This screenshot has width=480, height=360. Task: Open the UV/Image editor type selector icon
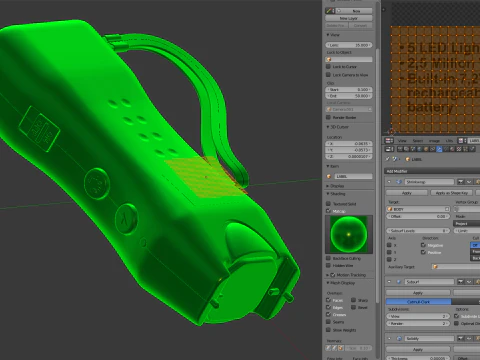coord(389,140)
